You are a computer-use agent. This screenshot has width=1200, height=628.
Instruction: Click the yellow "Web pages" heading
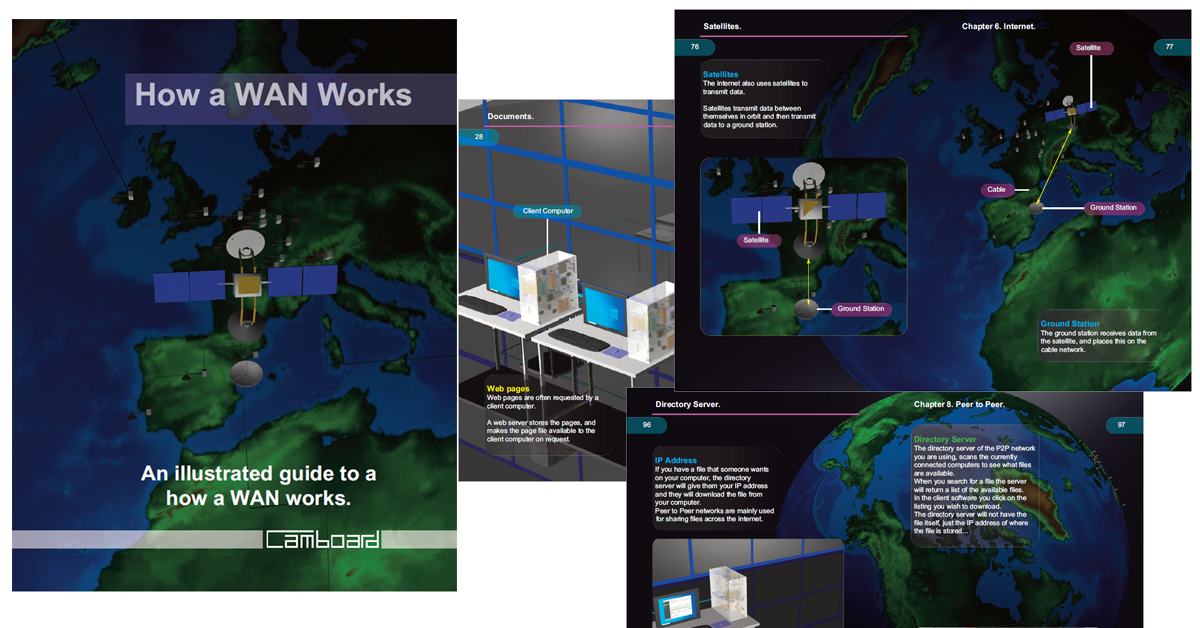tap(509, 388)
